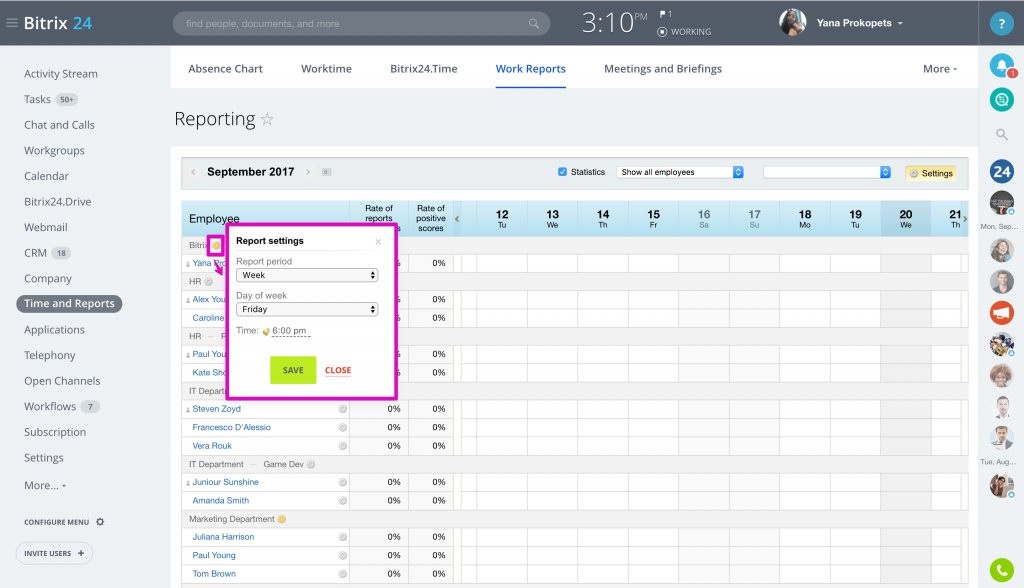Open settings gear for Juniour Sunshine
This screenshot has width=1024, height=588.
[x=342, y=482]
